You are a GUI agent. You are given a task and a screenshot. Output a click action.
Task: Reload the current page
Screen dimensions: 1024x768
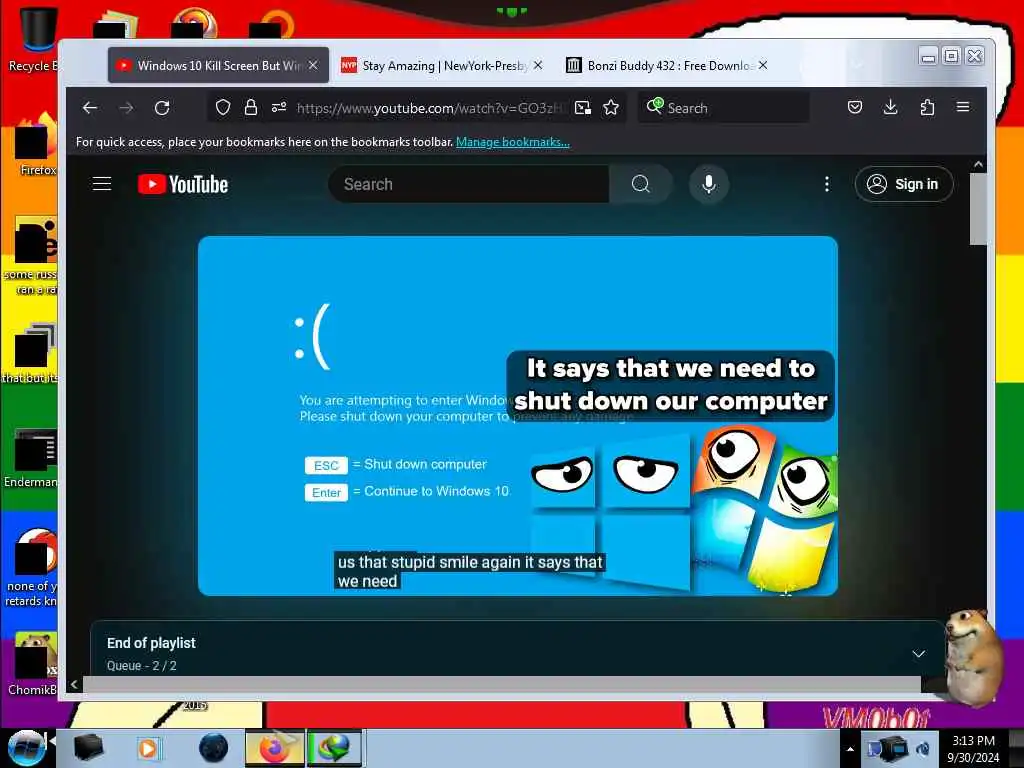[162, 108]
